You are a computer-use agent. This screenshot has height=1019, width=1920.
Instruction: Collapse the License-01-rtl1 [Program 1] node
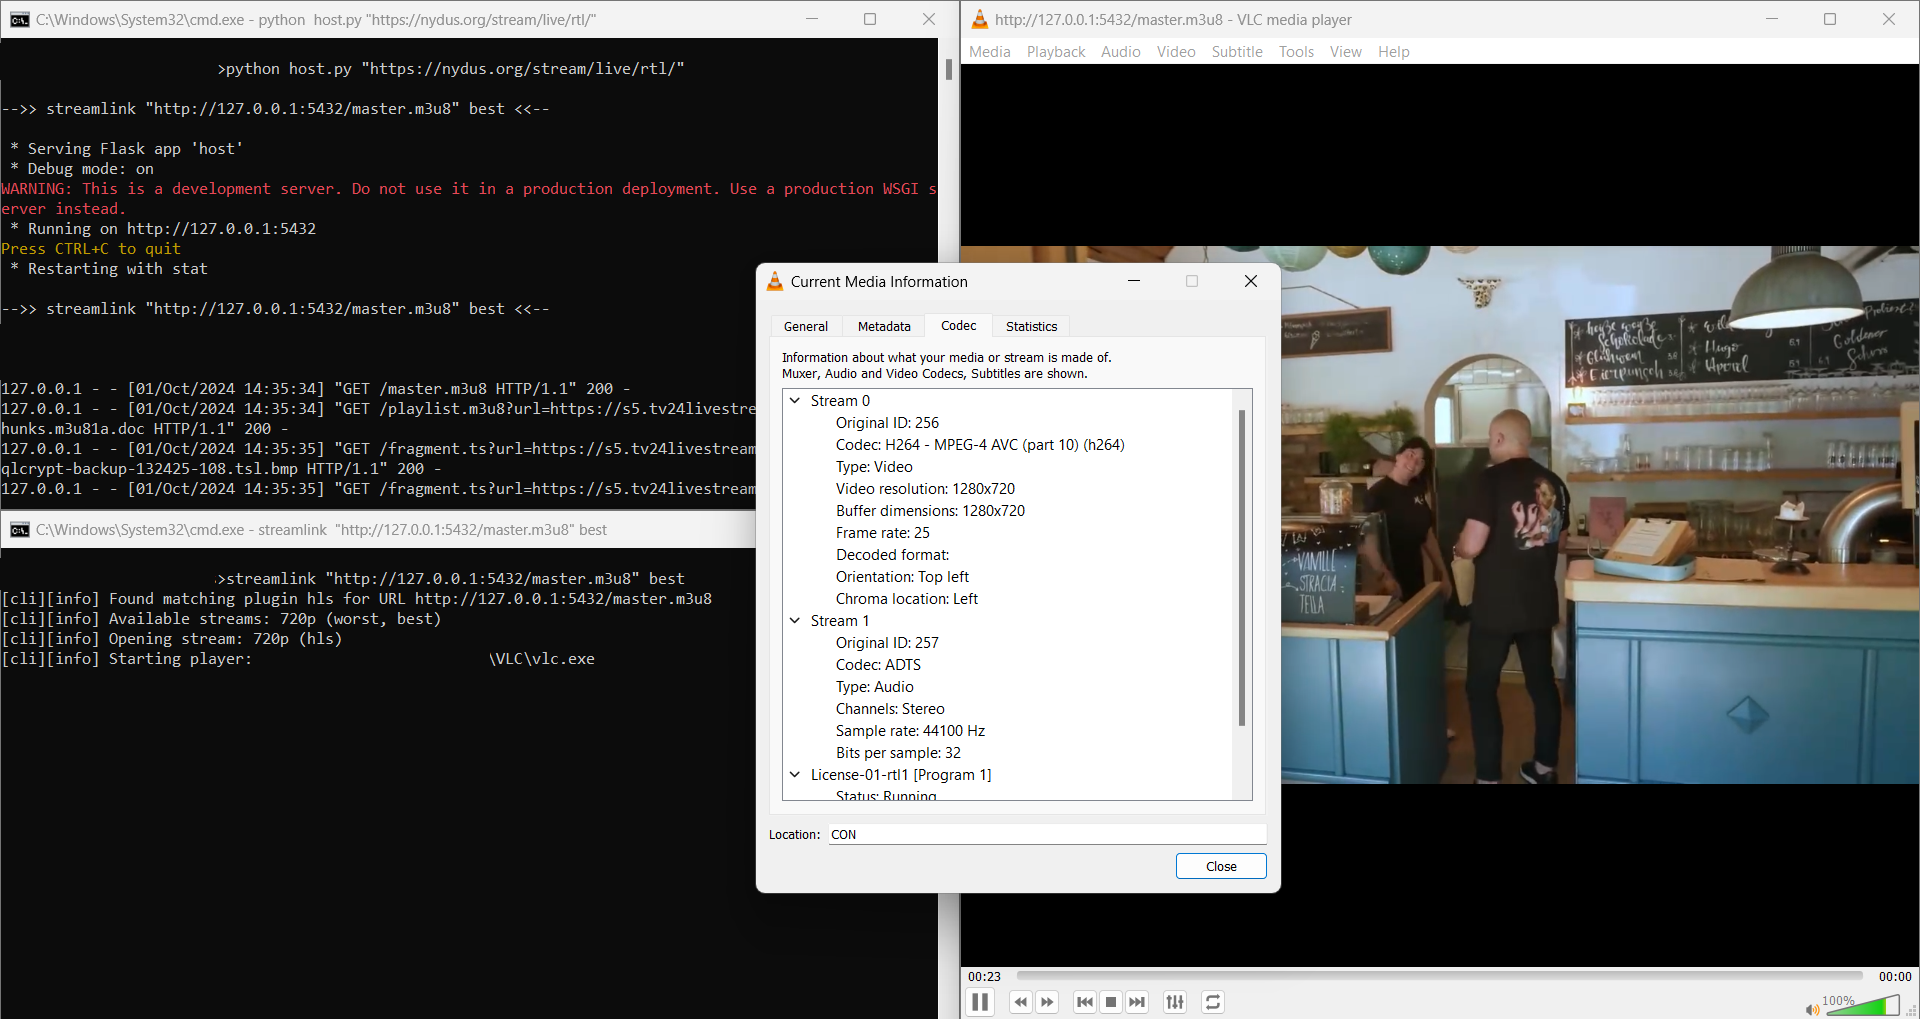795,775
